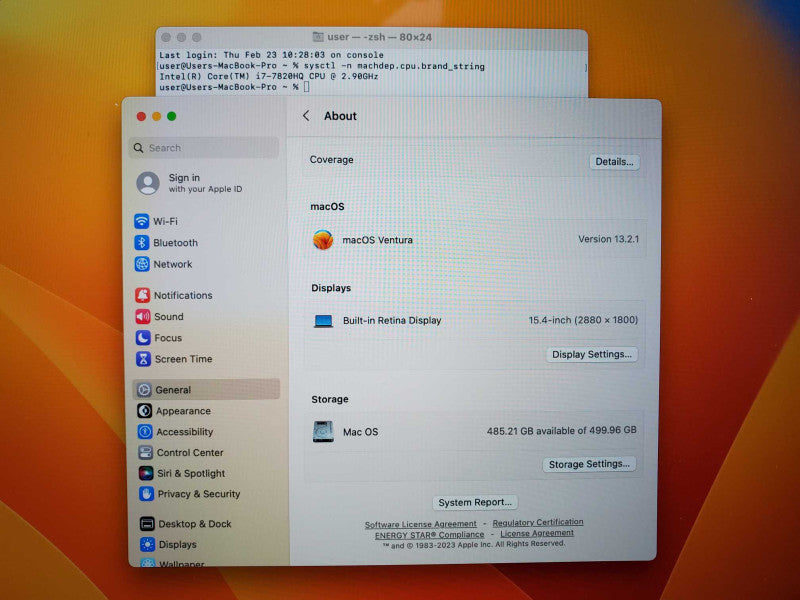The width and height of the screenshot is (800, 600).
Task: Click the Displays sun icon in sidebar
Action: coord(147,544)
